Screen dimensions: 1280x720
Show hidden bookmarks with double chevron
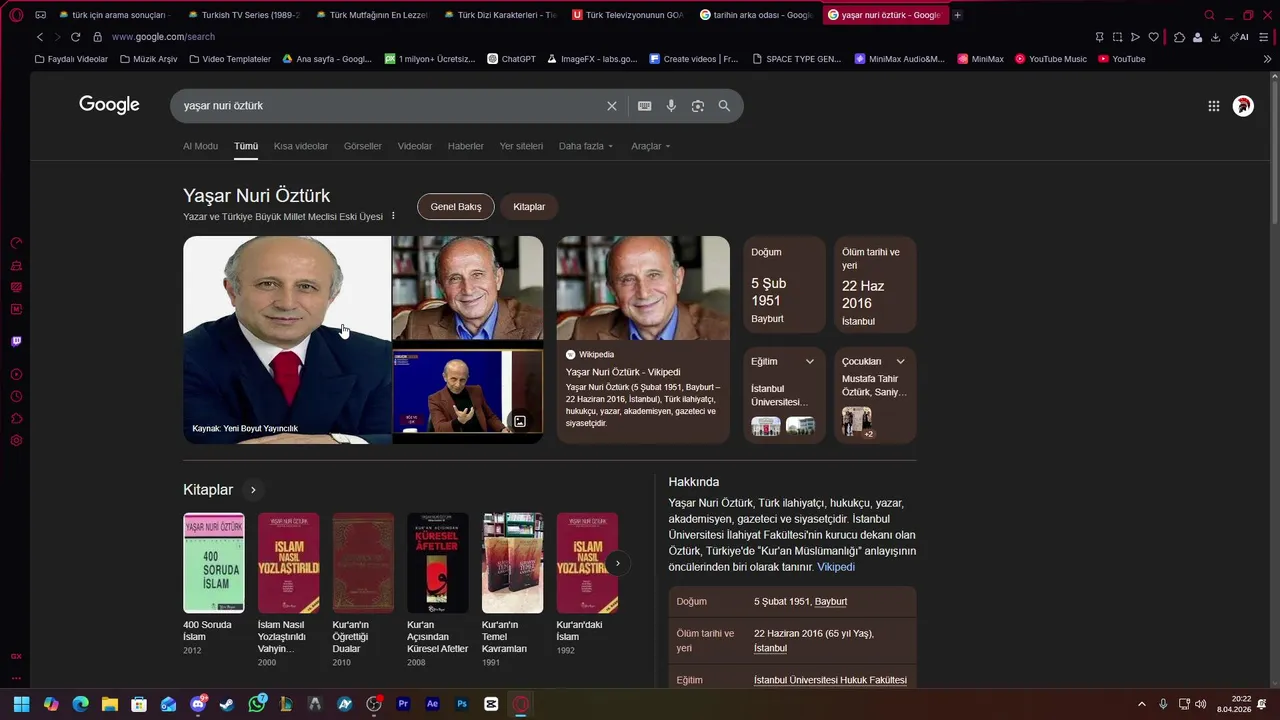1267,59
